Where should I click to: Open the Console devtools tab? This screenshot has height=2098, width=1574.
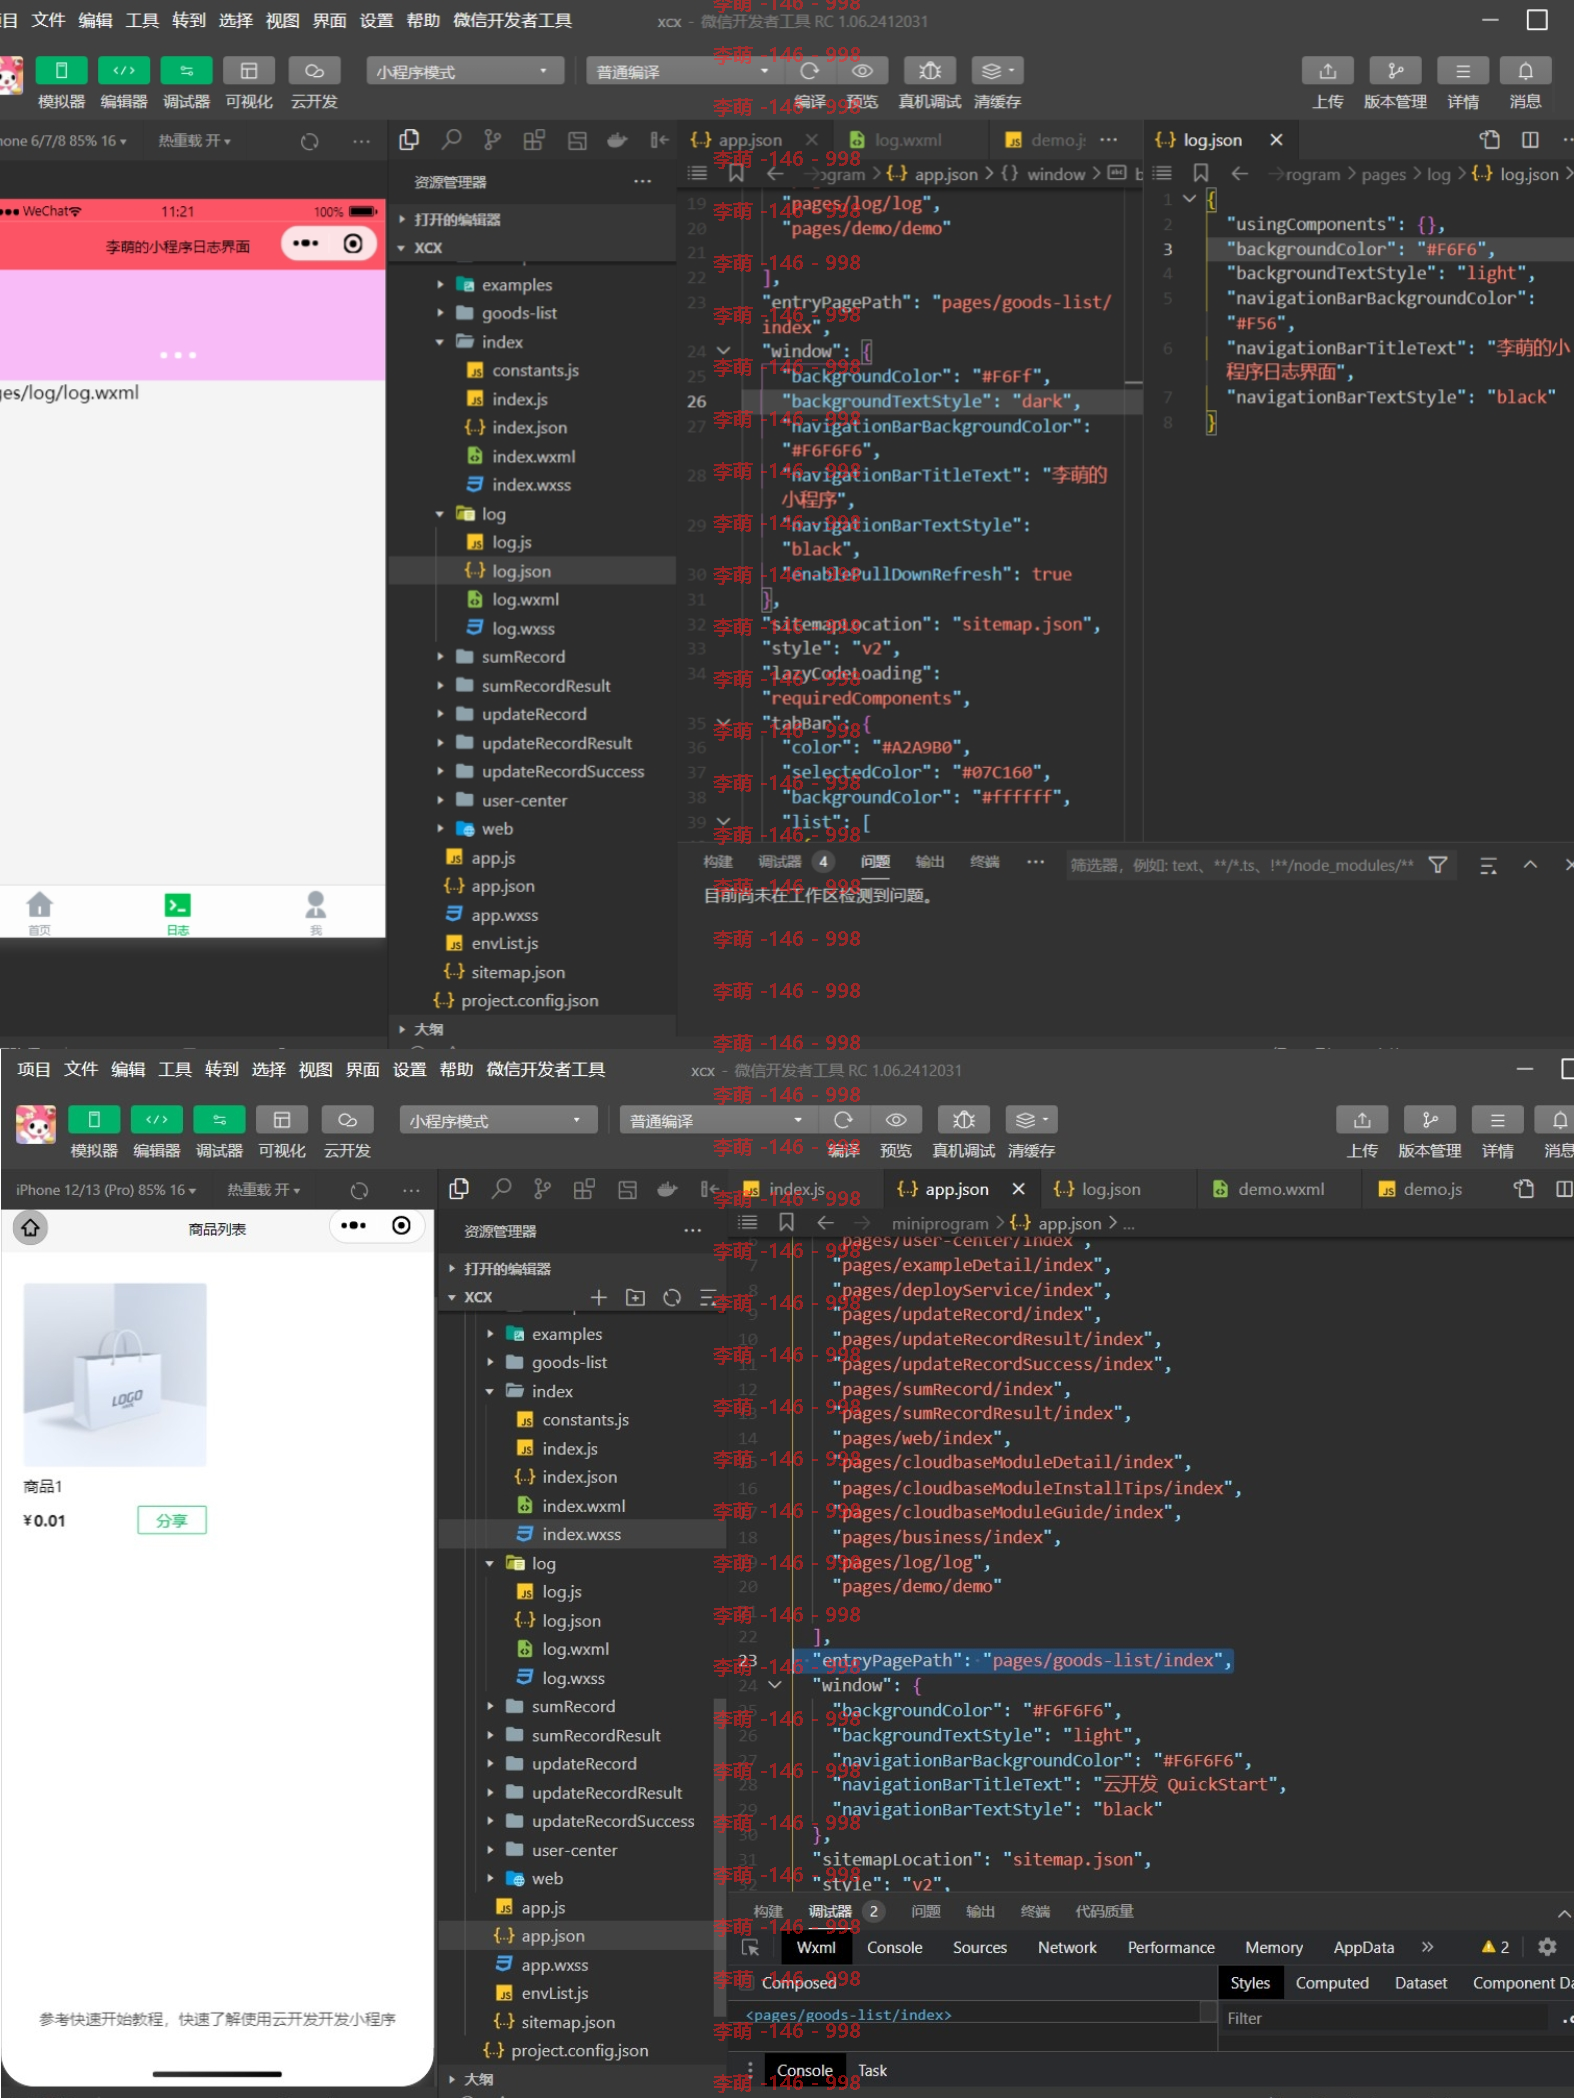(x=894, y=1947)
